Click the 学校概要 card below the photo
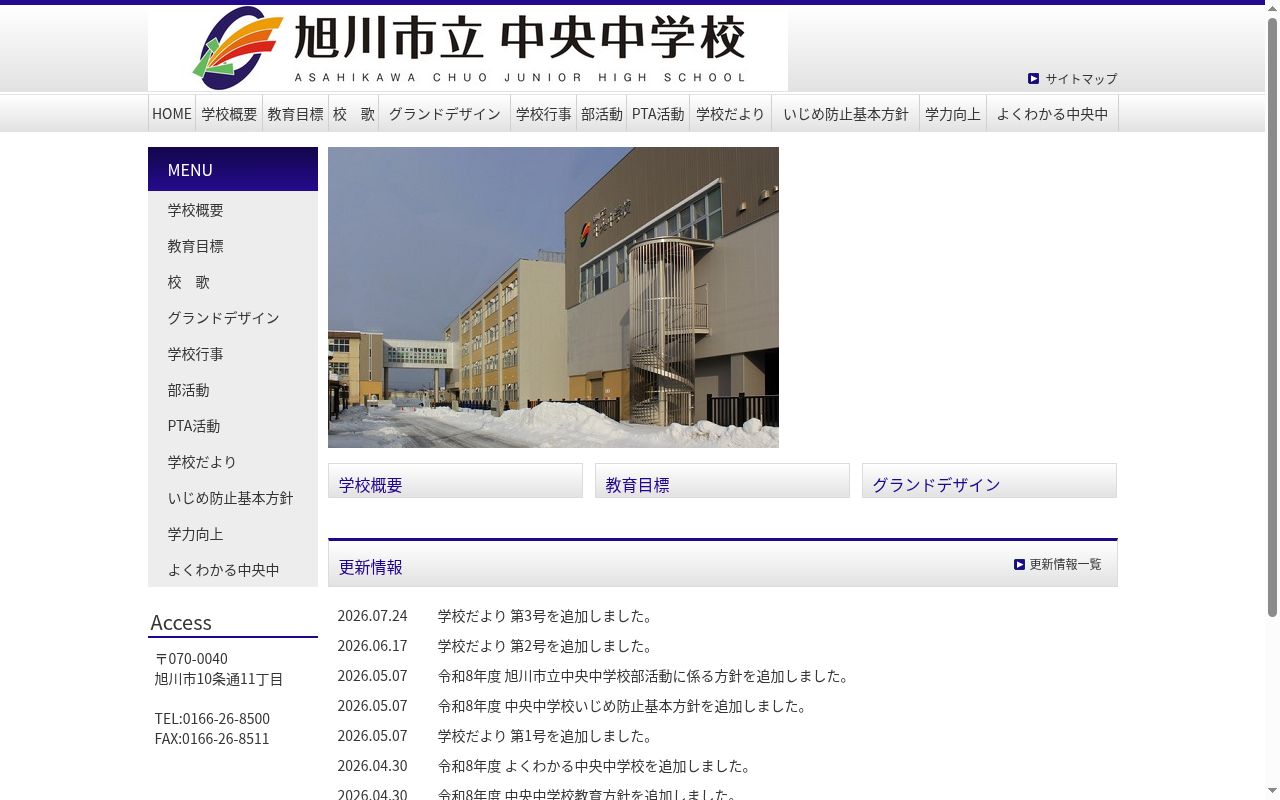1280x800 pixels. pos(455,481)
